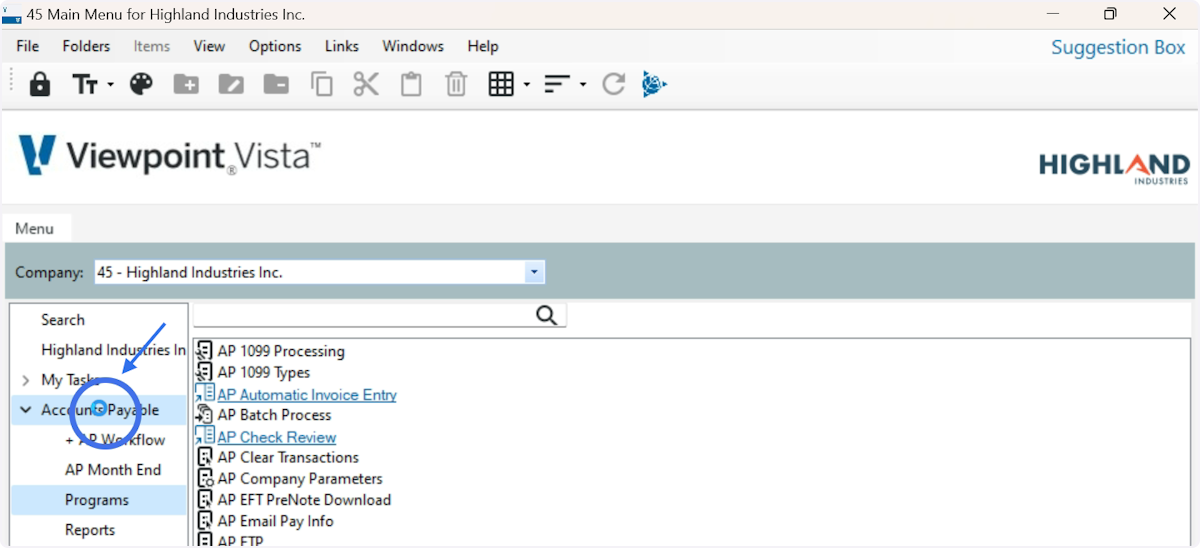Open the Help menu
Image resolution: width=1200 pixels, height=548 pixels.
[x=483, y=46]
